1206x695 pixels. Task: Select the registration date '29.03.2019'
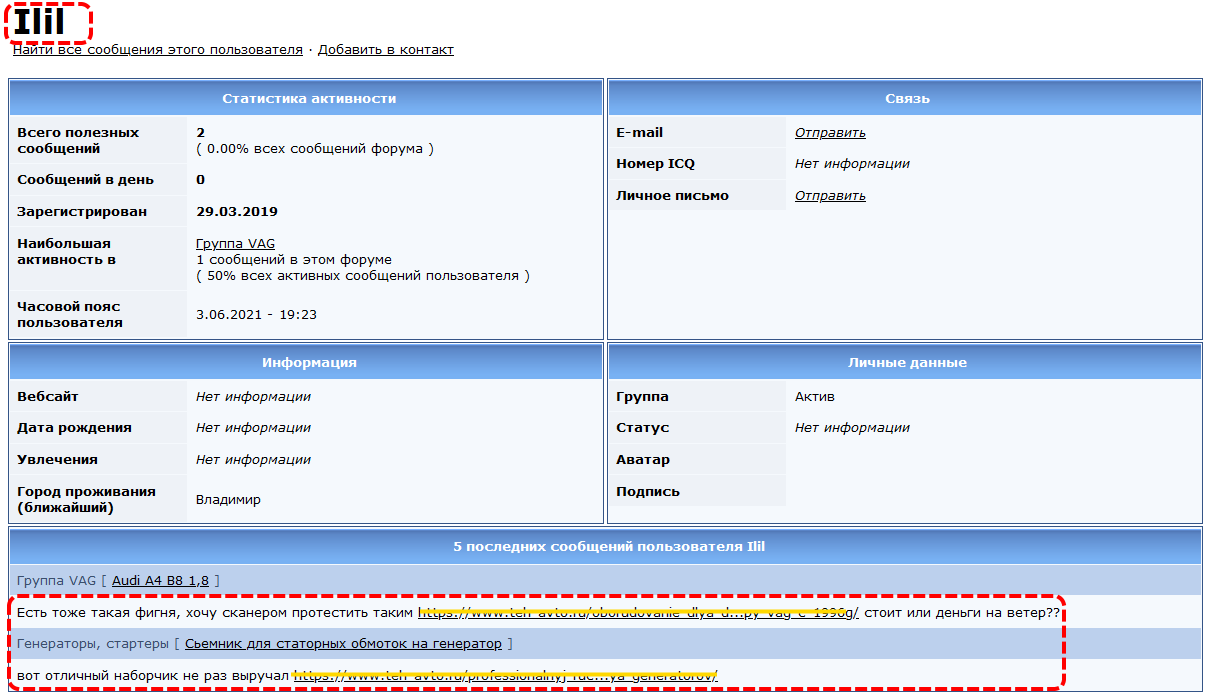(237, 211)
